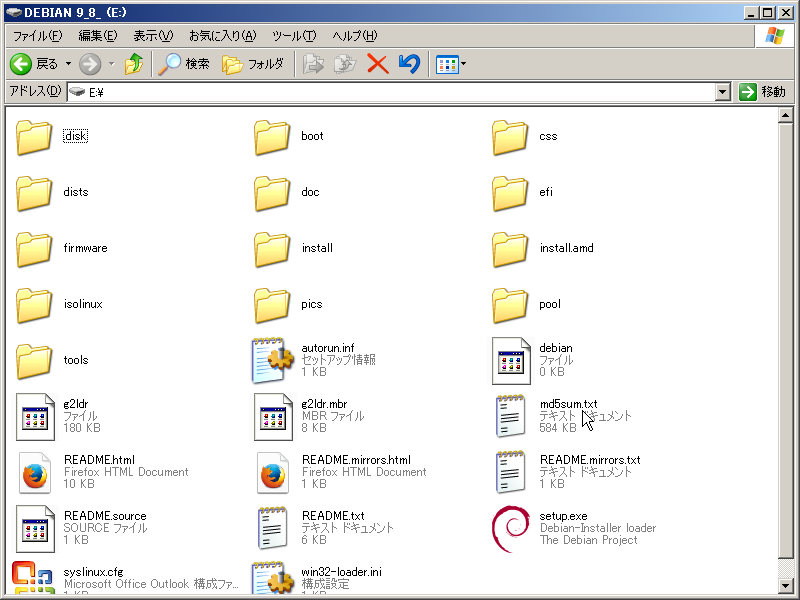This screenshot has width=800, height=600.
Task: Select the autorun.inf setup information icon
Action: 272,360
